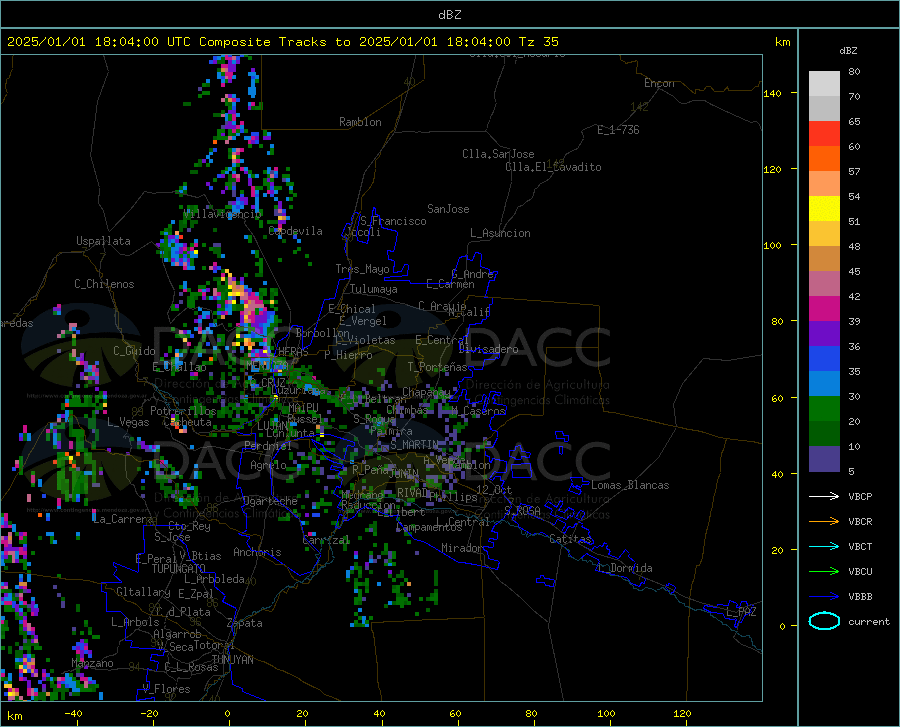Select the purple 36-39 dBZ swatch
900x727 pixels.
click(824, 334)
